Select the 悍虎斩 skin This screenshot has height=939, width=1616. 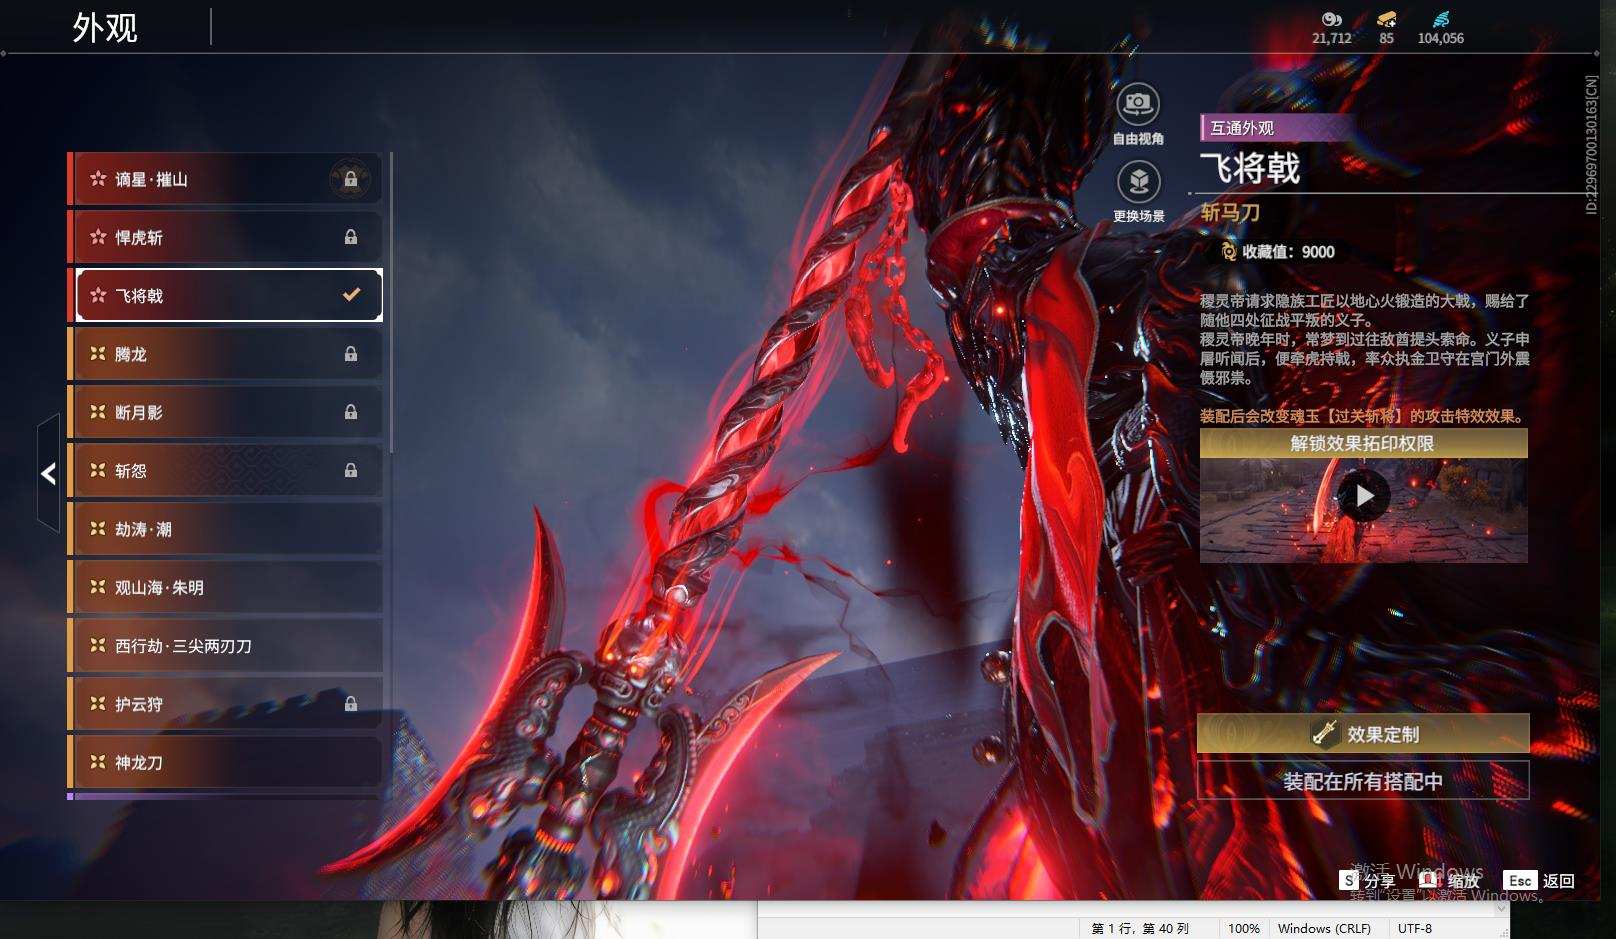pyautogui.click(x=226, y=237)
